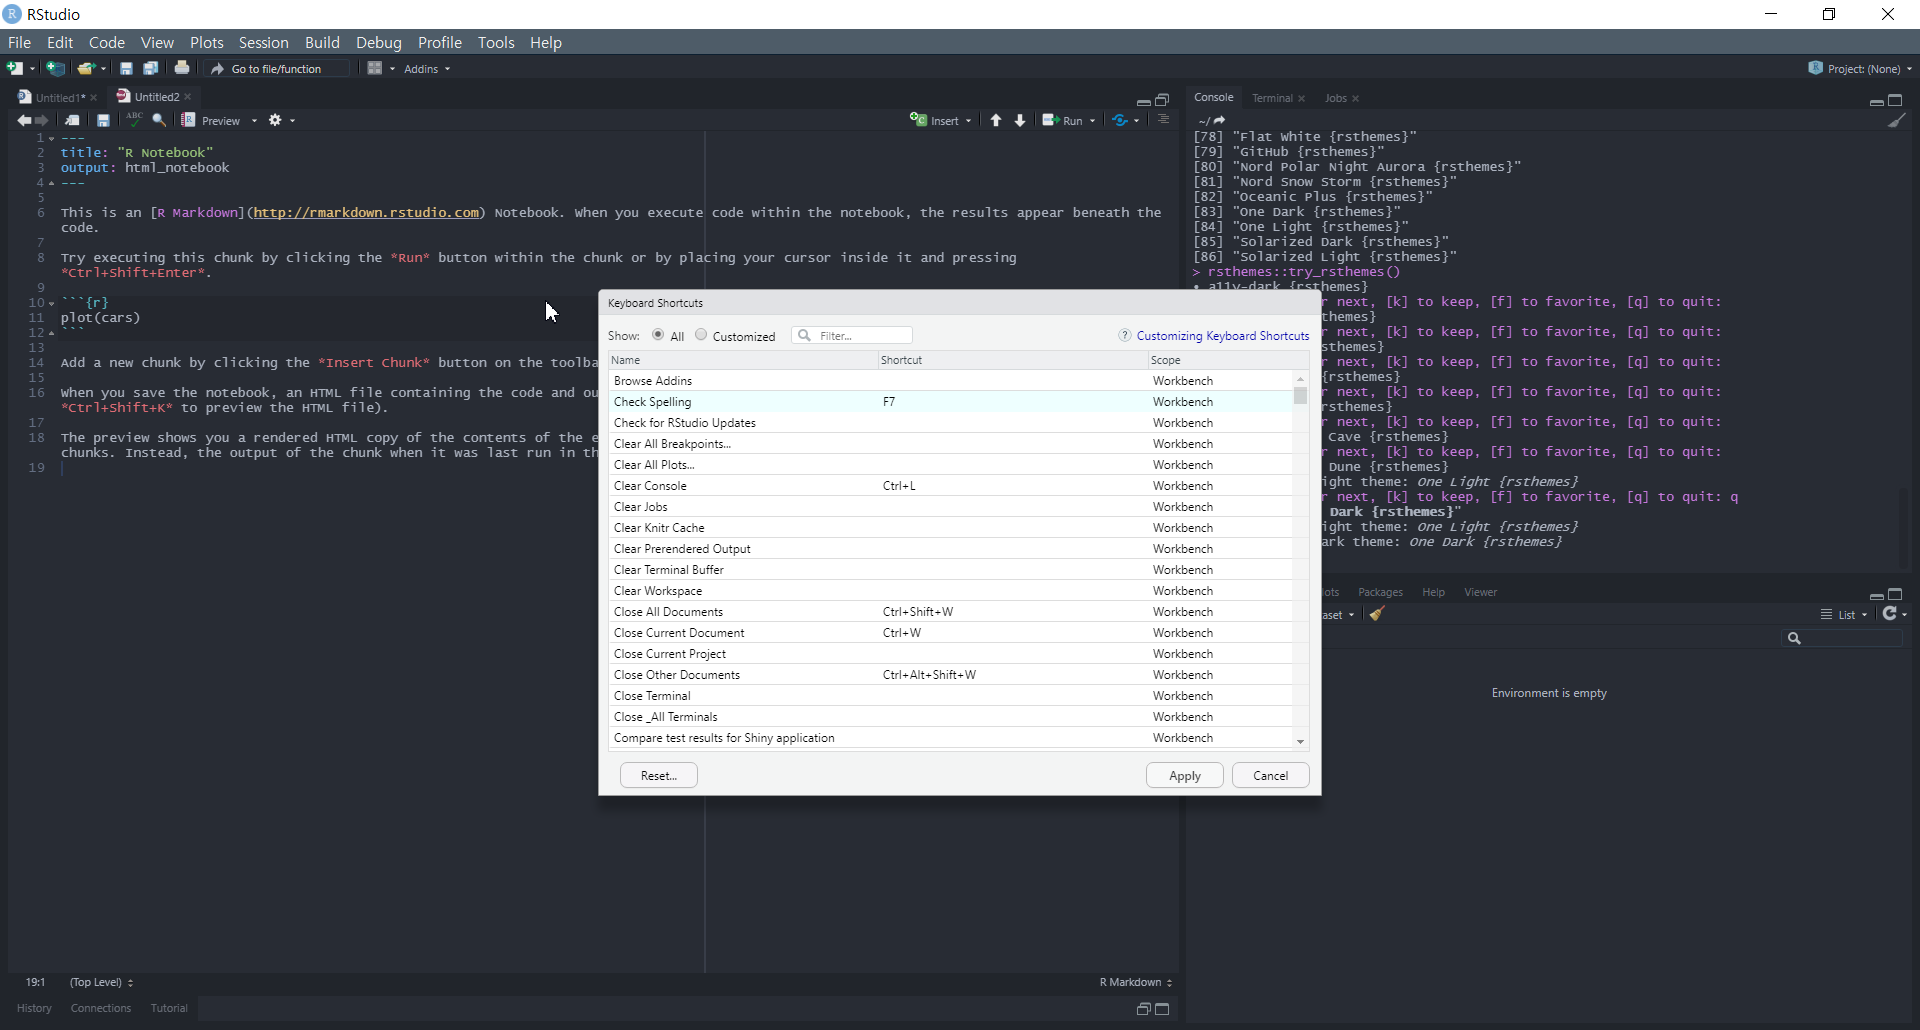The height and width of the screenshot is (1030, 1920).
Task: Go back to previous source location
Action: coord(23,121)
